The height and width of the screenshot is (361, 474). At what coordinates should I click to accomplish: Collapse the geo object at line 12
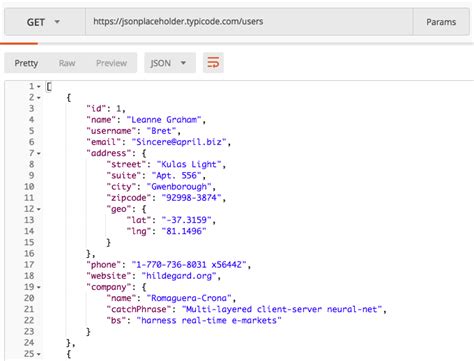coord(39,209)
